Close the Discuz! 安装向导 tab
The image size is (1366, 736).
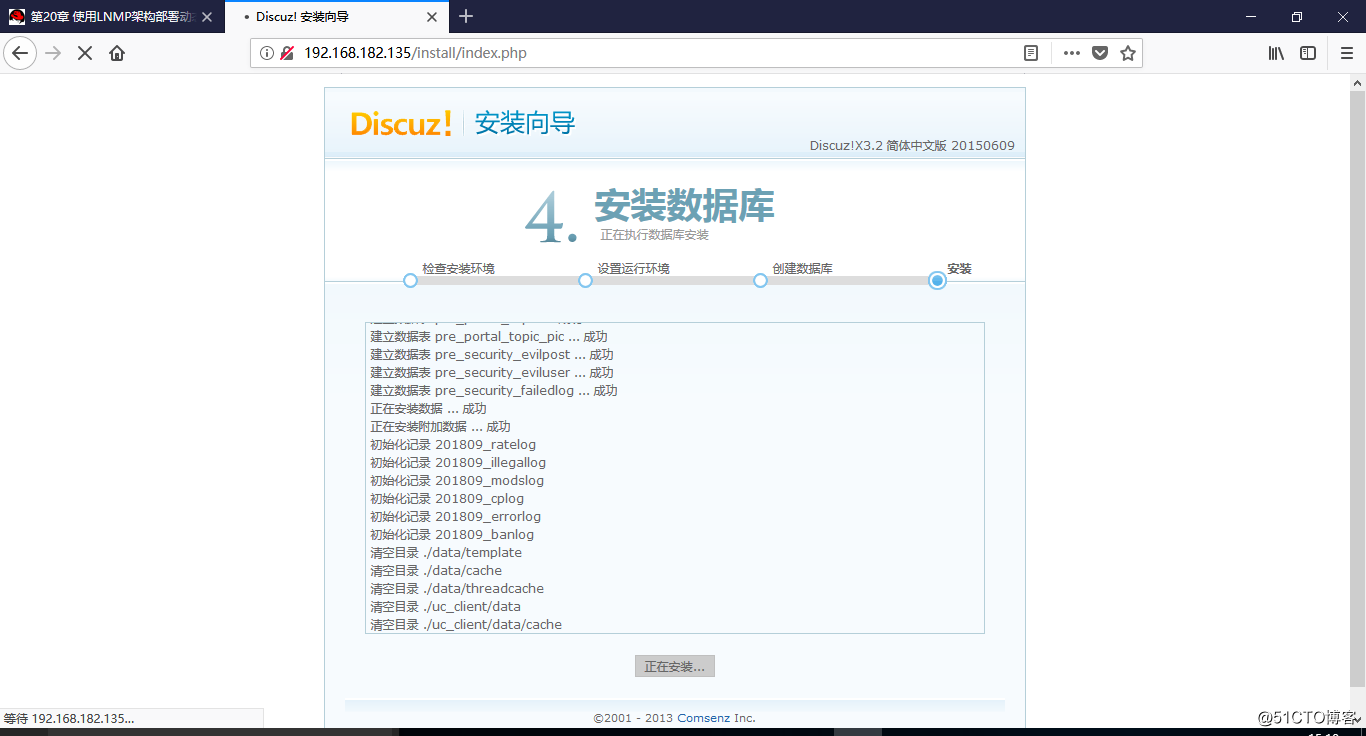point(432,17)
